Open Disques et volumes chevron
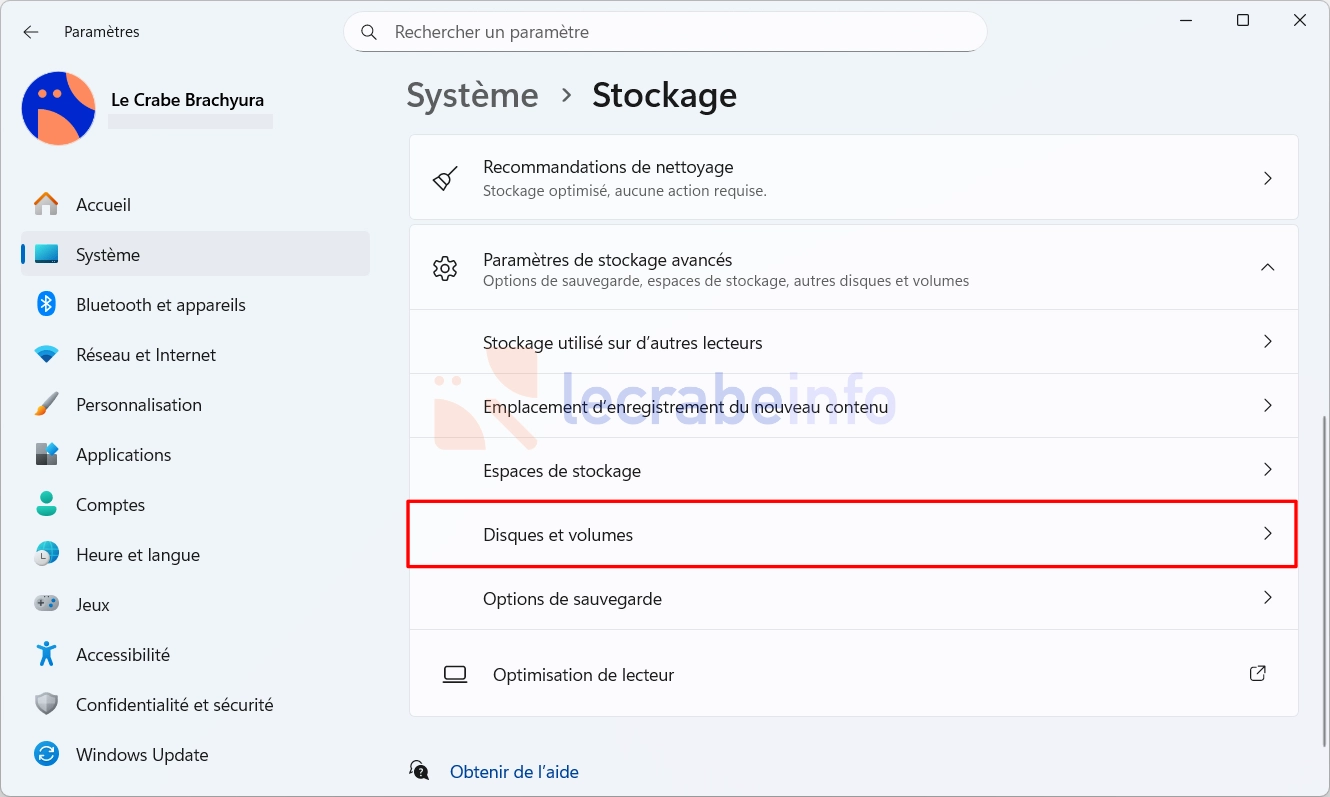 (1267, 534)
